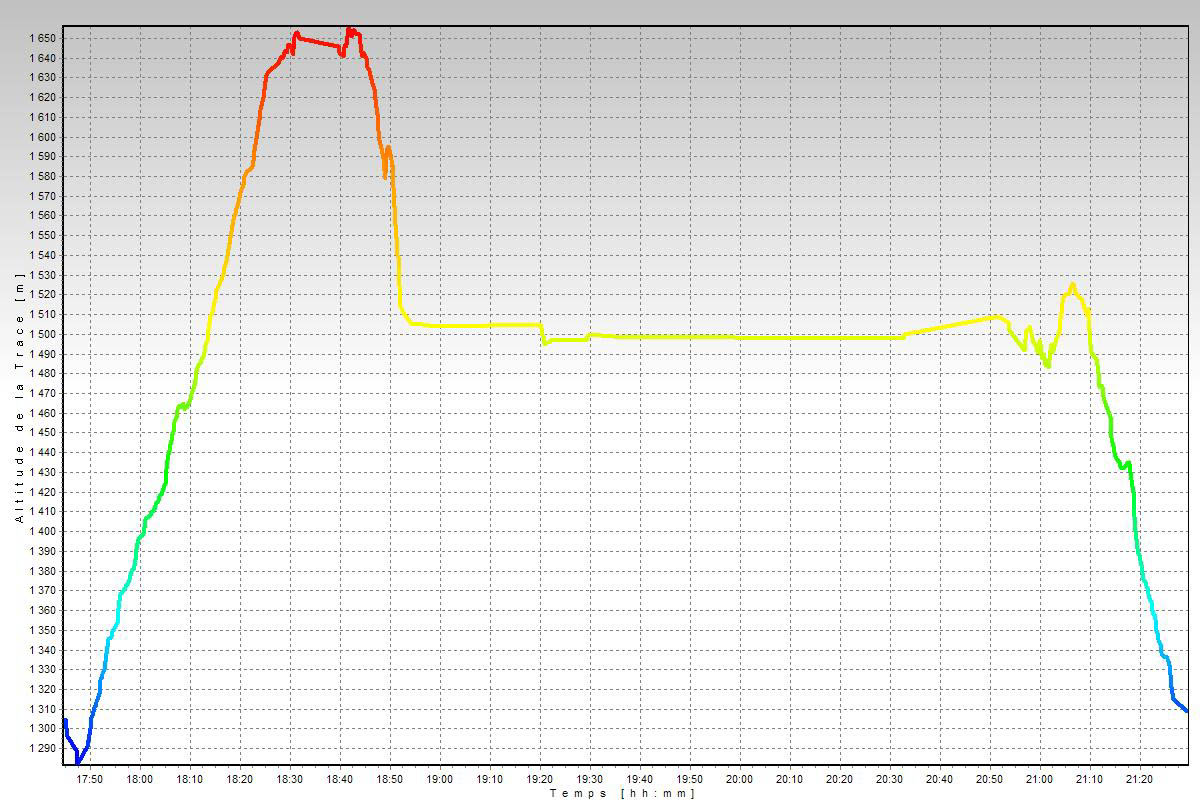
Task: Click the 'Altitude de la Trace [m]' axis title
Action: pyautogui.click(x=19, y=398)
